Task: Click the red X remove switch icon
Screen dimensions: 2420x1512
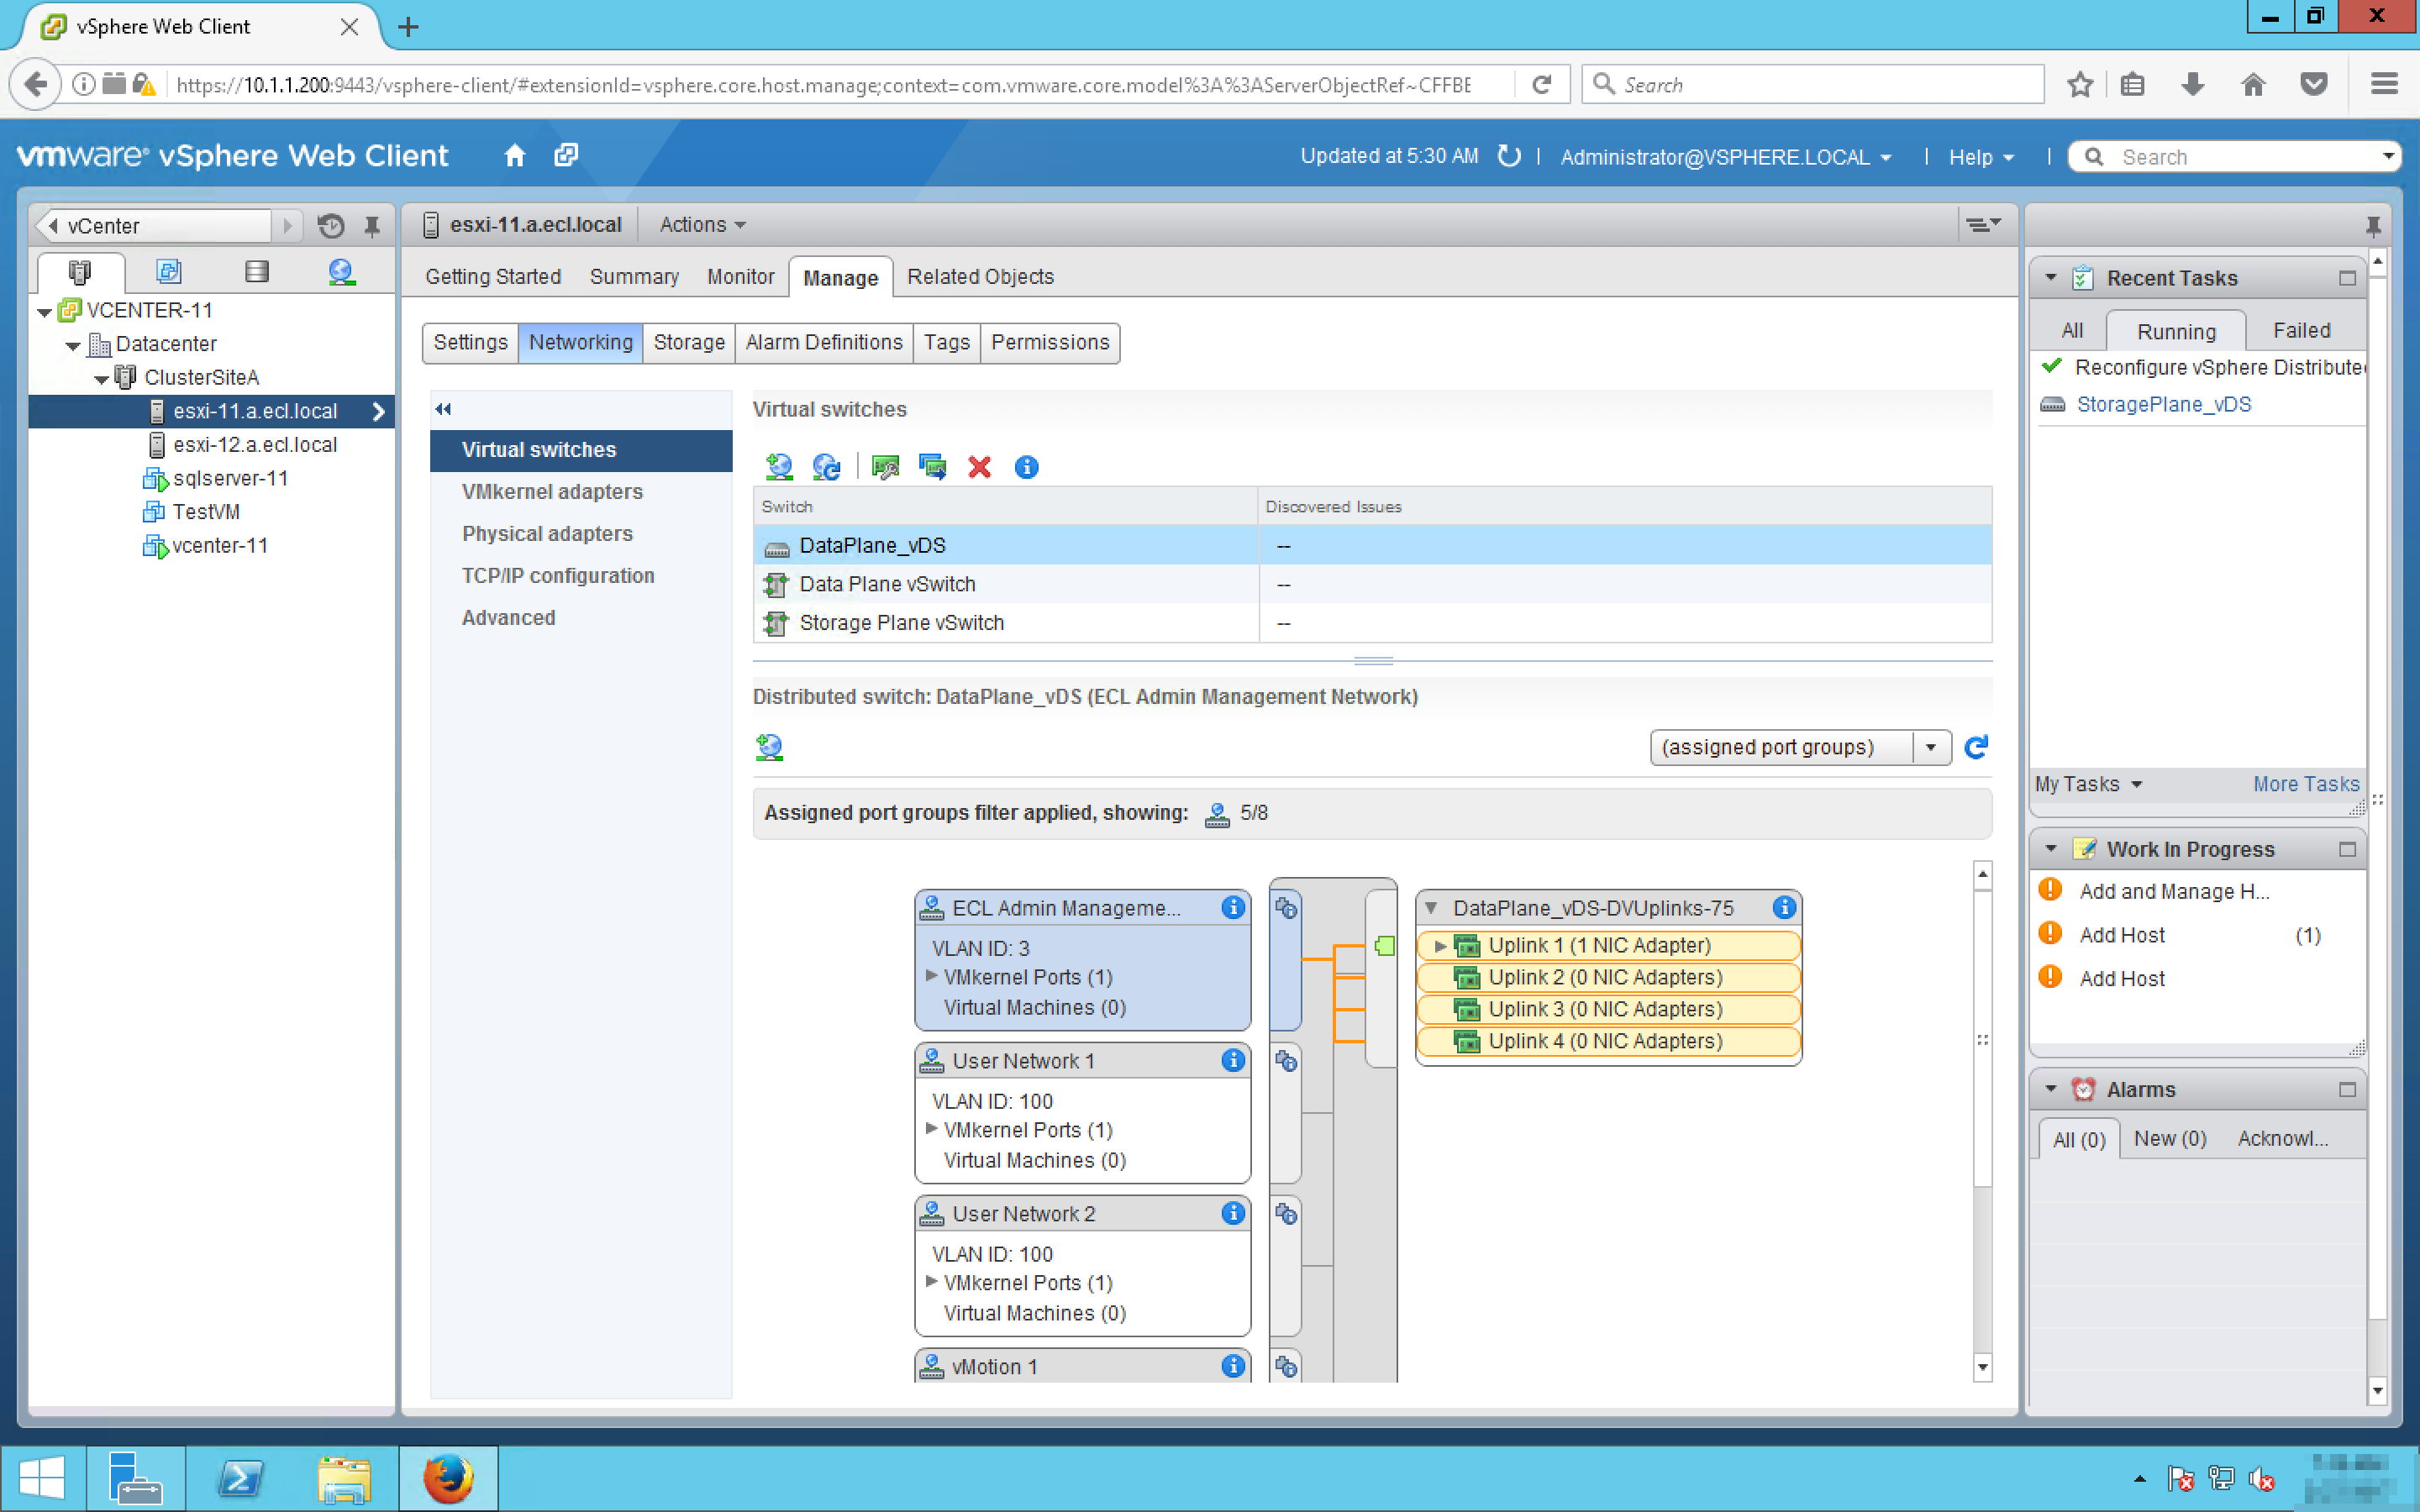Action: [x=979, y=467]
